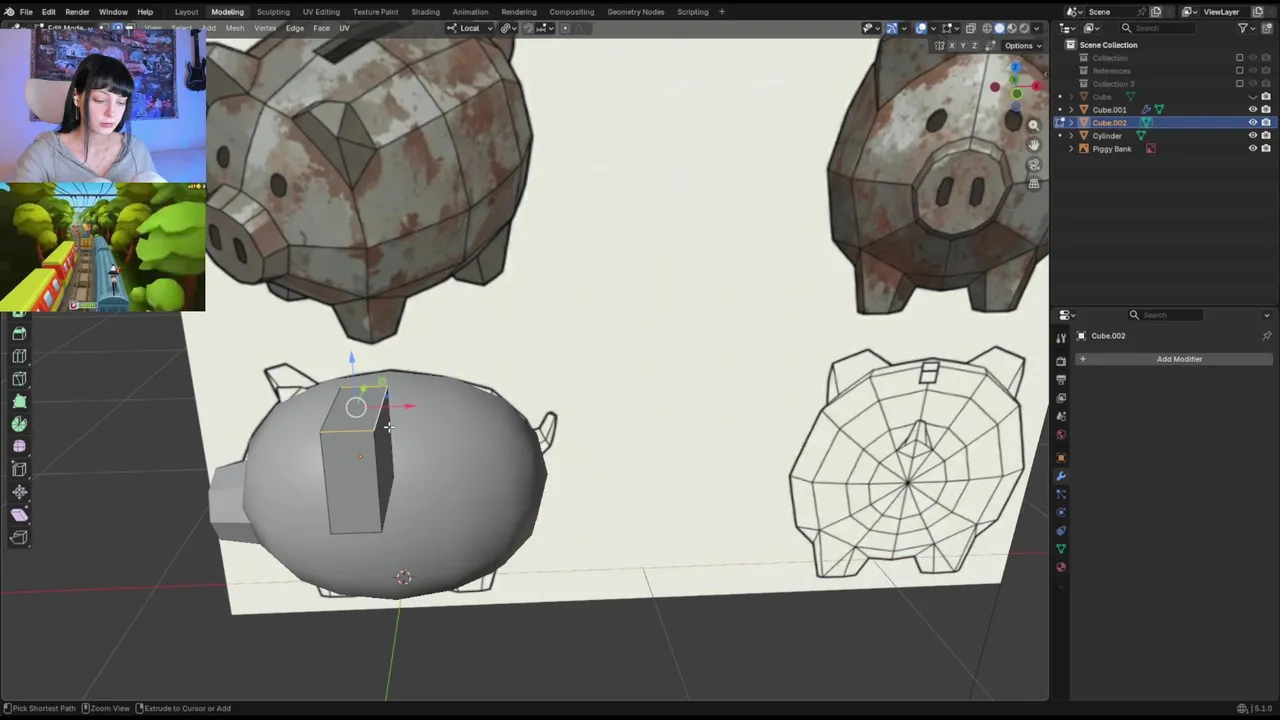The height and width of the screenshot is (720, 1280).
Task: Click the mesh mirror symmetry icon
Action: coord(940,45)
